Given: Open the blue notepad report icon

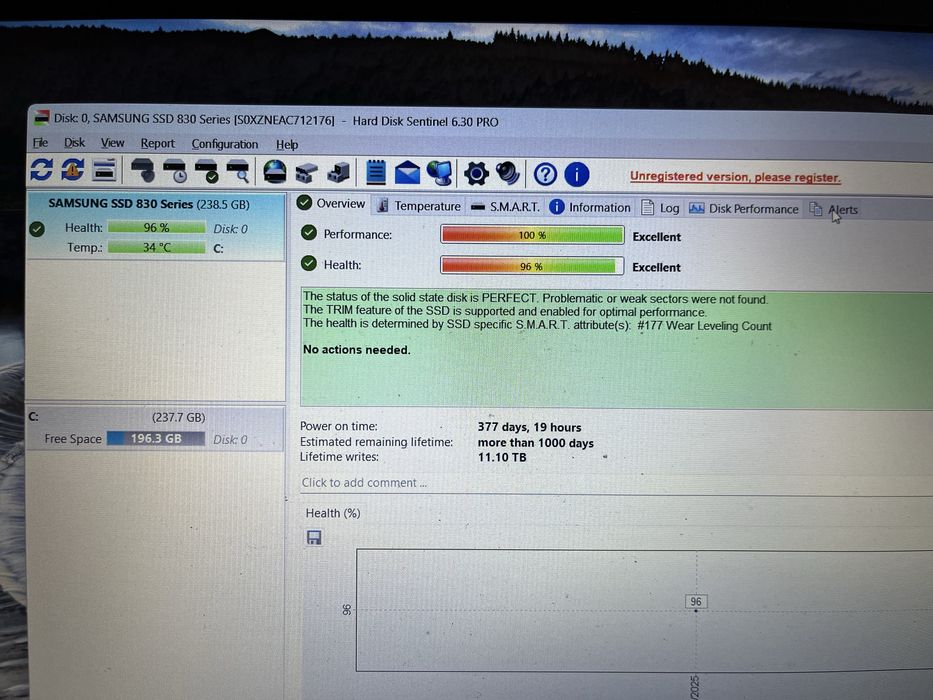Looking at the screenshot, I should point(376,173).
